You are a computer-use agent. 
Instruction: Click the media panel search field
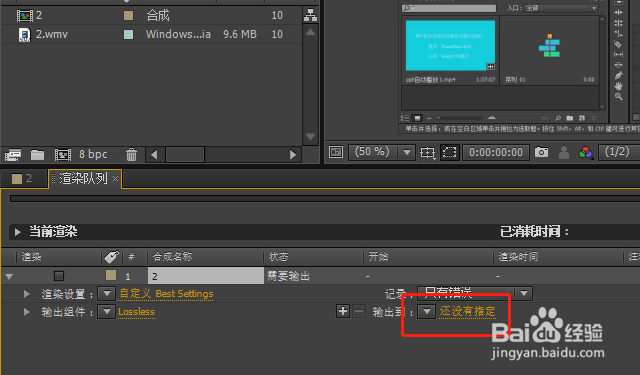(449, 8)
